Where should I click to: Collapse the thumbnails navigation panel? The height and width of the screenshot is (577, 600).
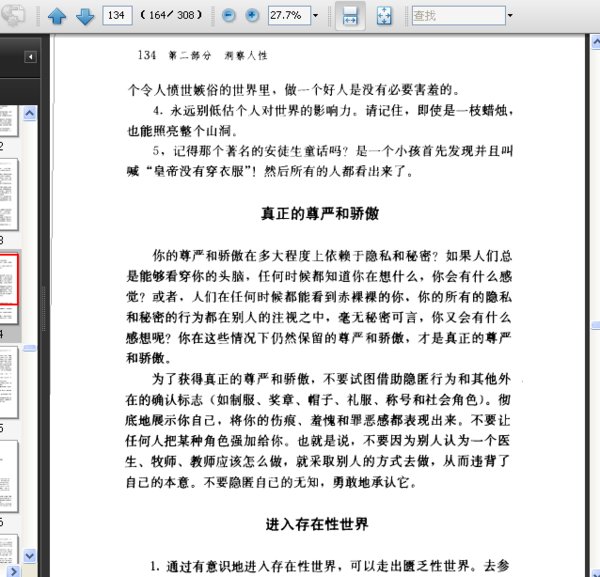click(x=31, y=57)
